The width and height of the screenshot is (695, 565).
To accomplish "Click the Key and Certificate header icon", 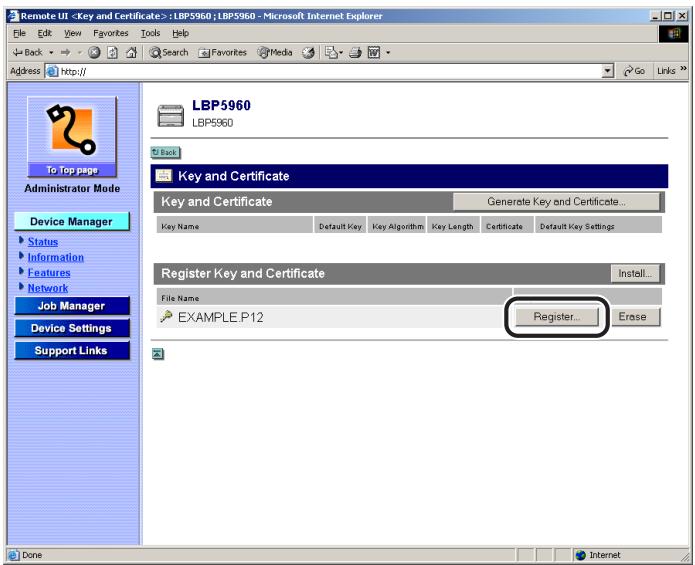I will coord(164,176).
